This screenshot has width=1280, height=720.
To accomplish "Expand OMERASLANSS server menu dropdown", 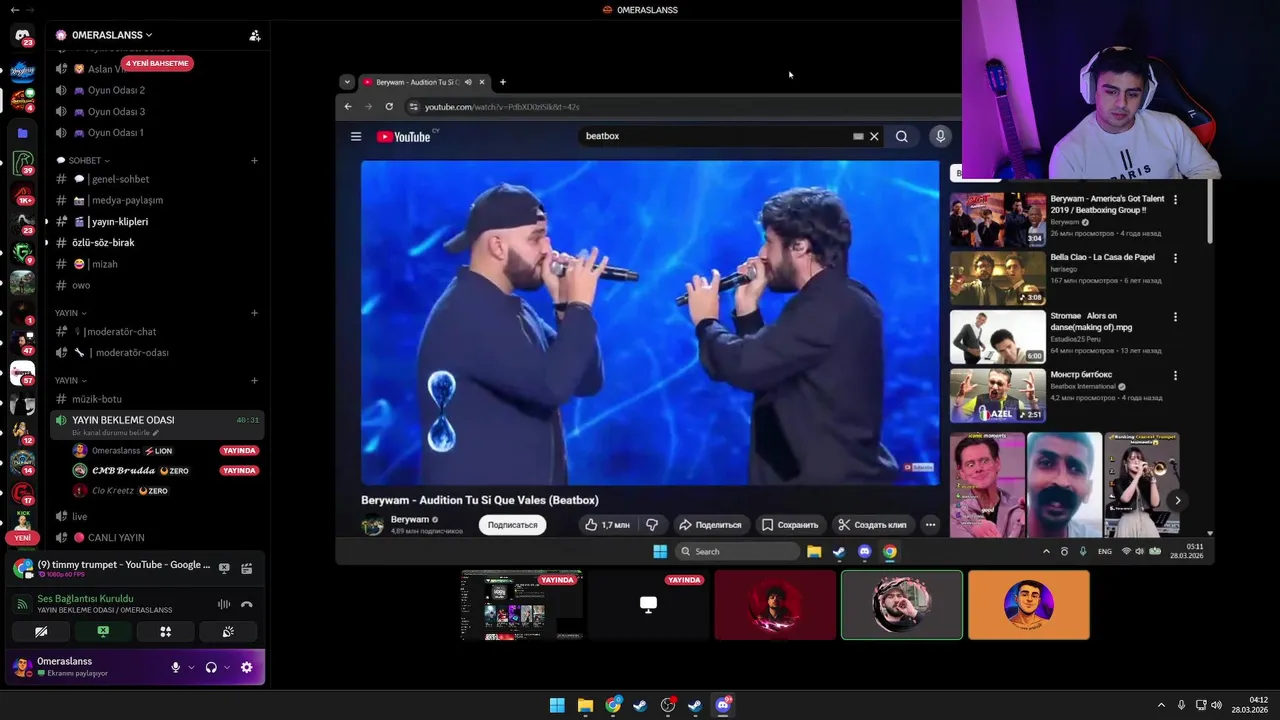I will [148, 35].
